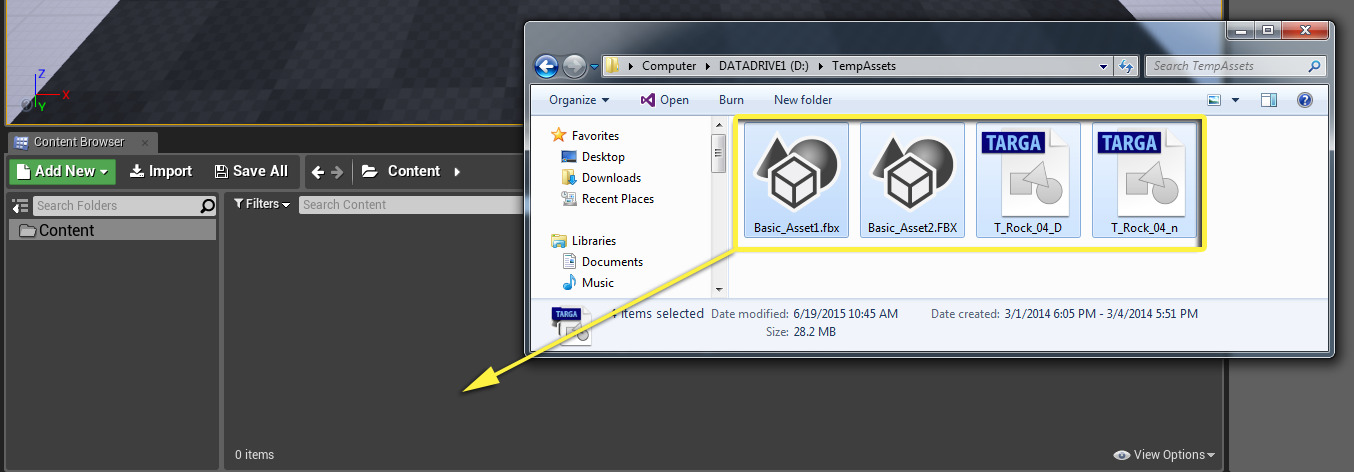Toggle the sources panel visibility icon
This screenshot has height=472, width=1354.
20,206
